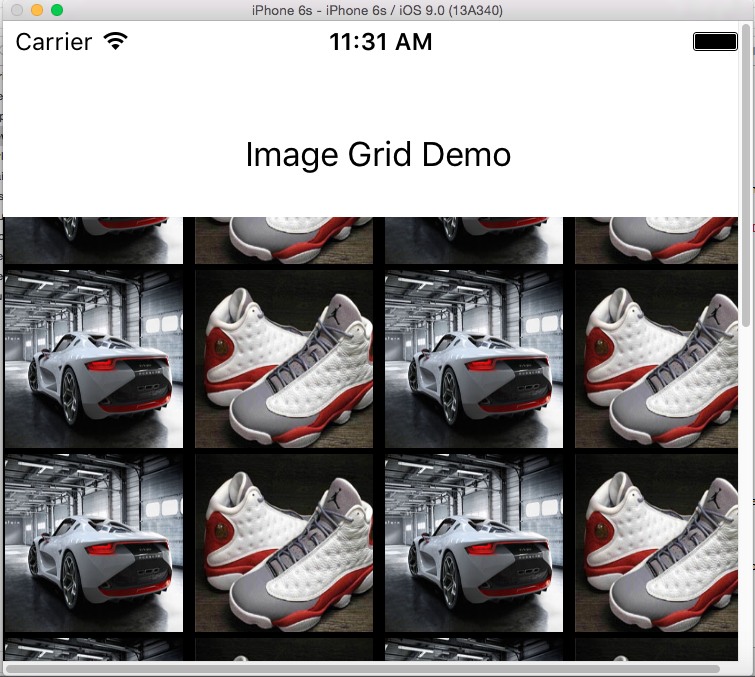Click the horizontal scrollbar of simulator window

click(363, 669)
